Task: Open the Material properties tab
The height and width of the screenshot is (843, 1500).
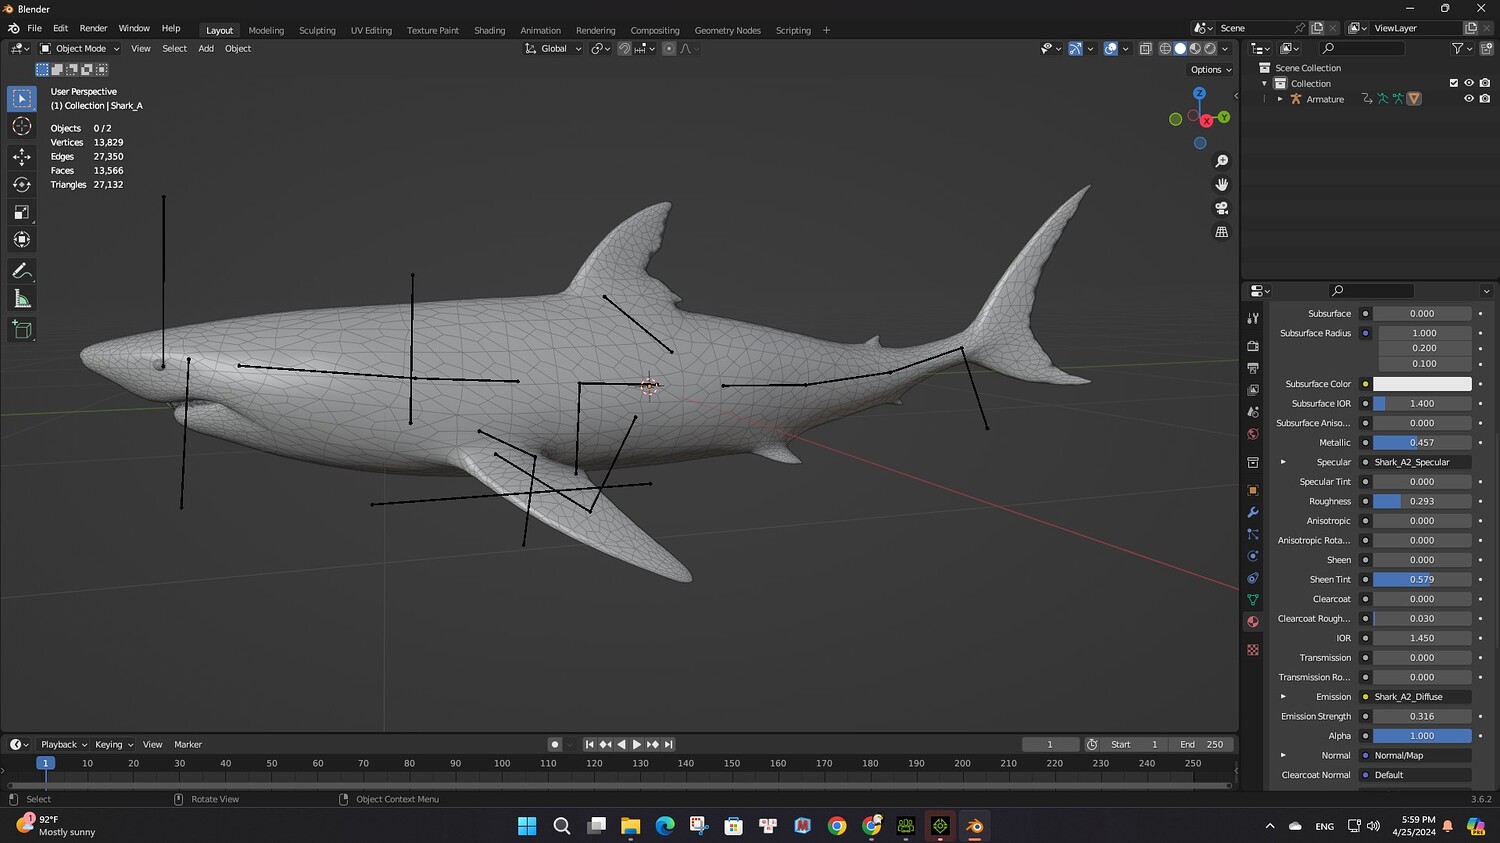Action: (1253, 622)
